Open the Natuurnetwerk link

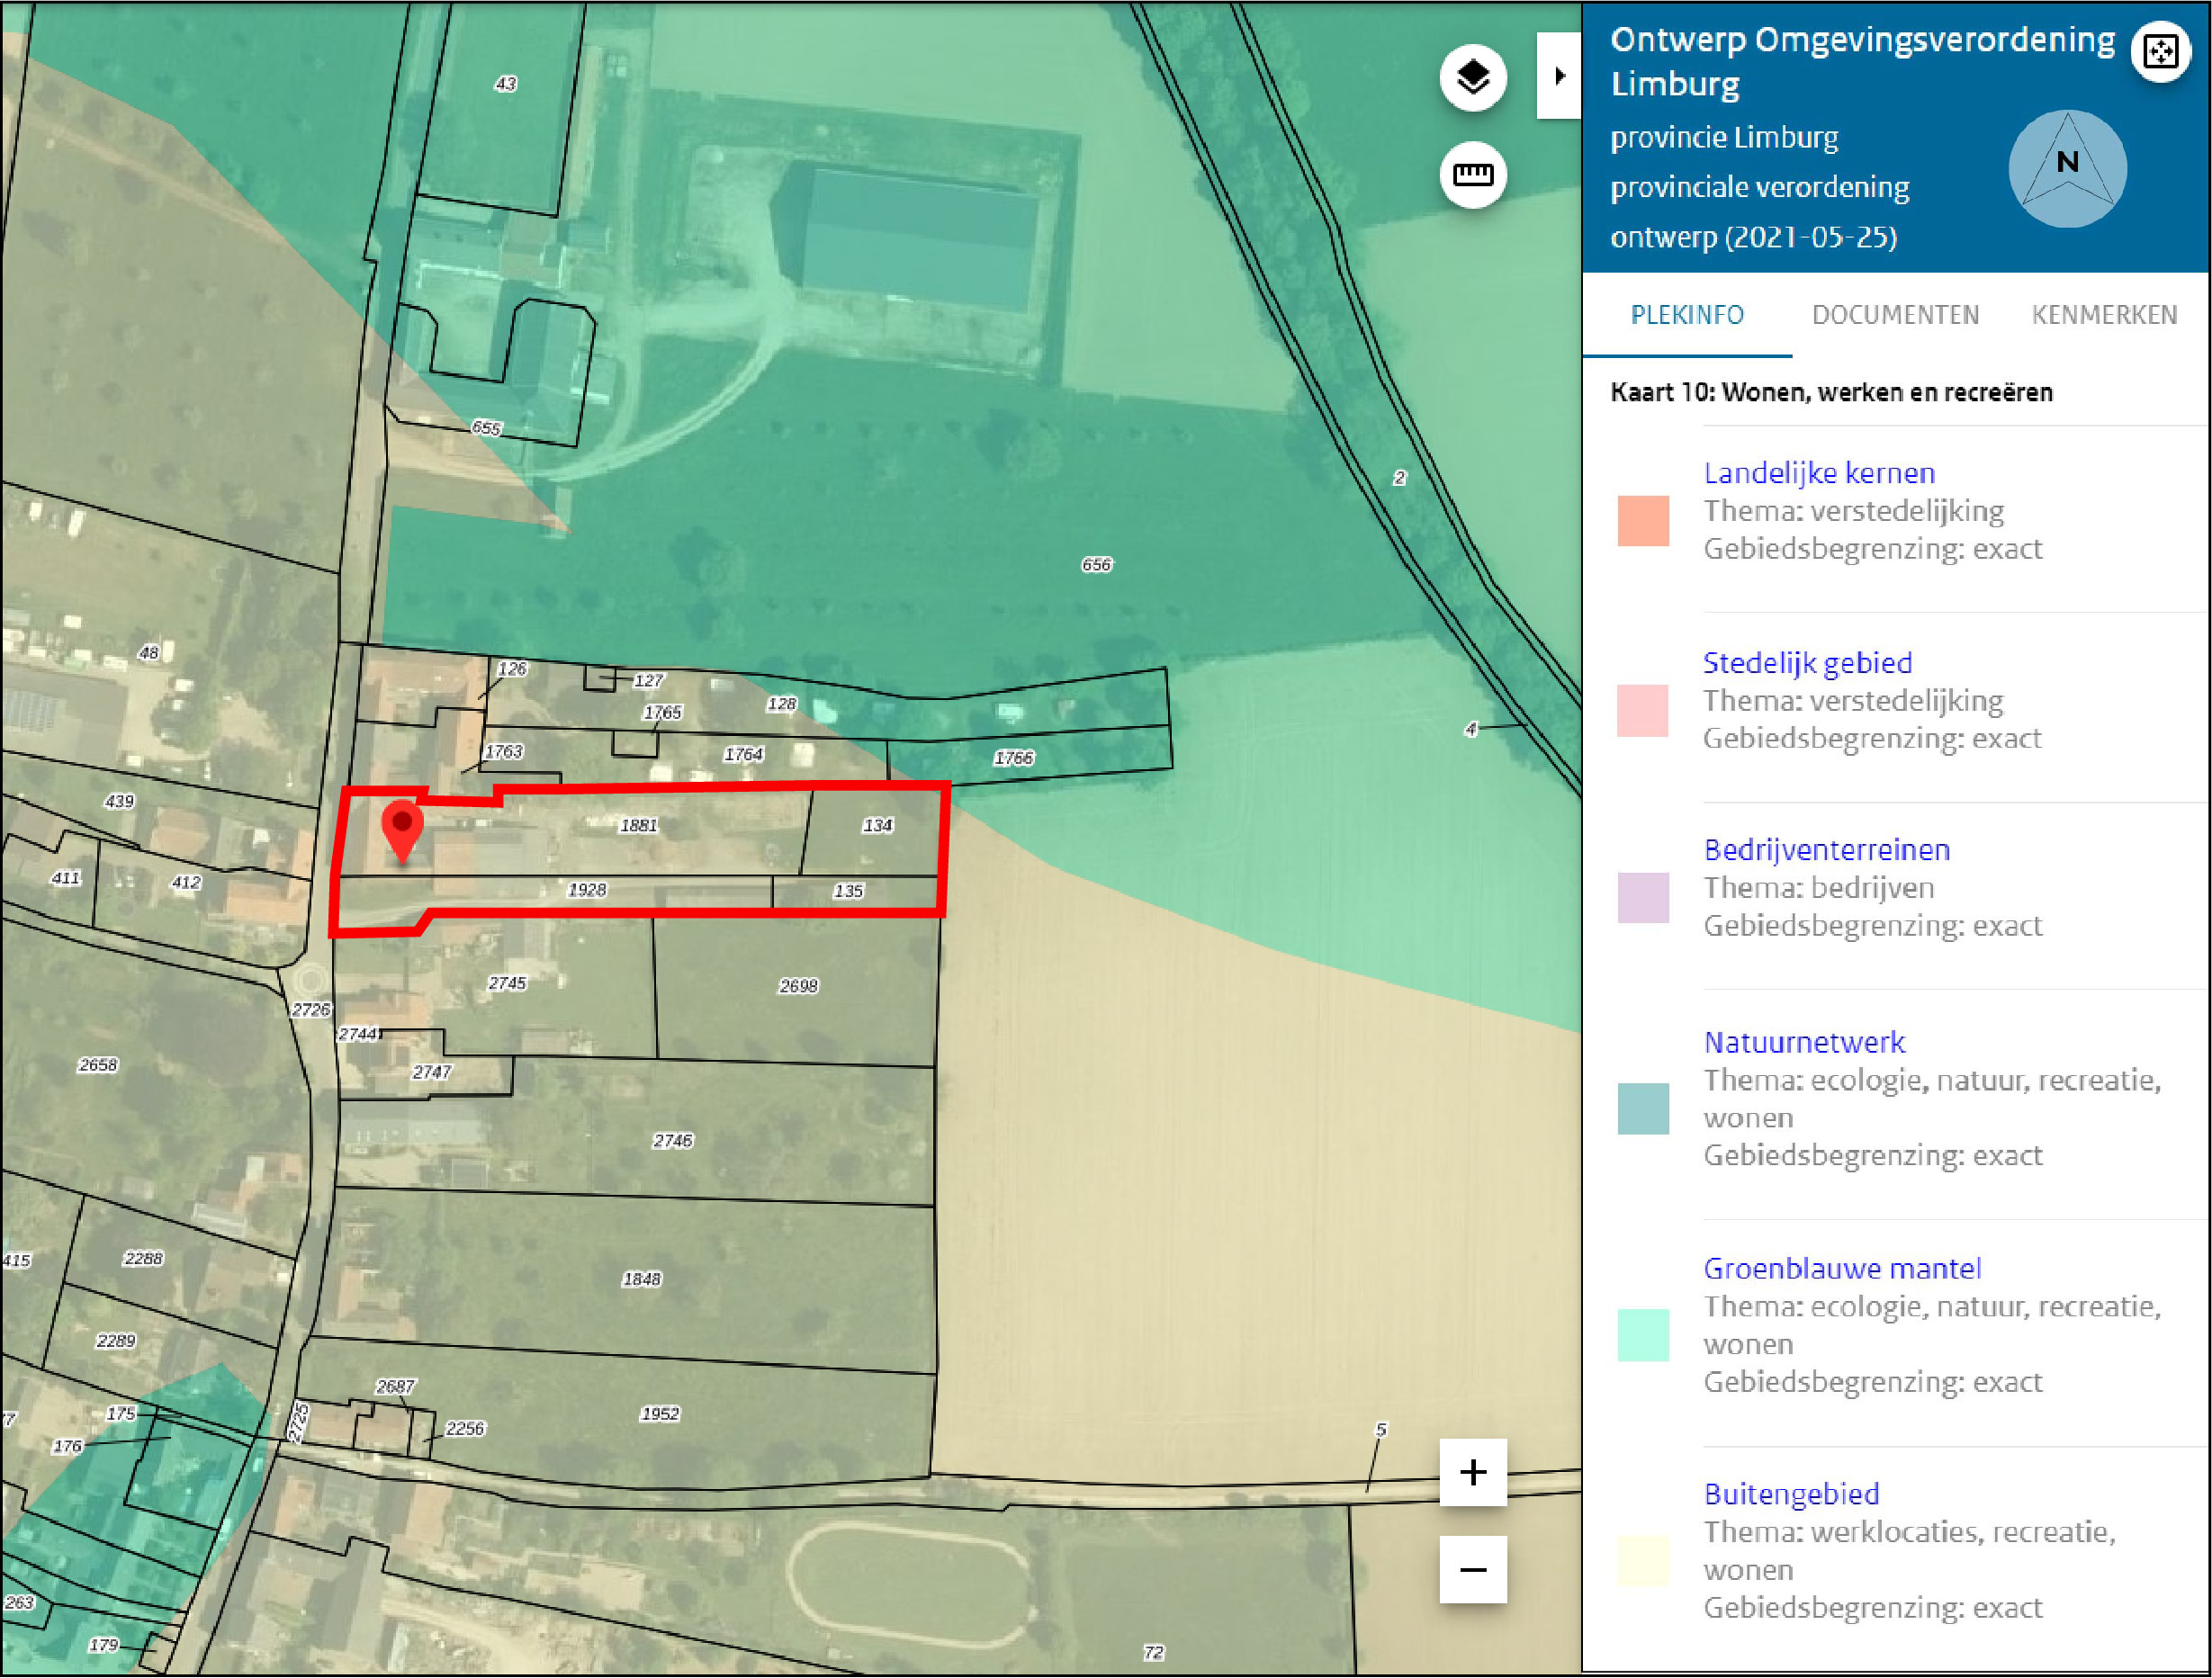click(x=1804, y=1042)
